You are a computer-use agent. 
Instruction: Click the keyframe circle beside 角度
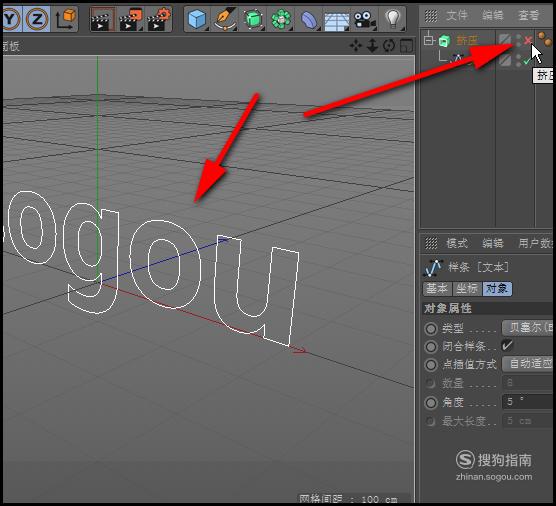tap(431, 402)
